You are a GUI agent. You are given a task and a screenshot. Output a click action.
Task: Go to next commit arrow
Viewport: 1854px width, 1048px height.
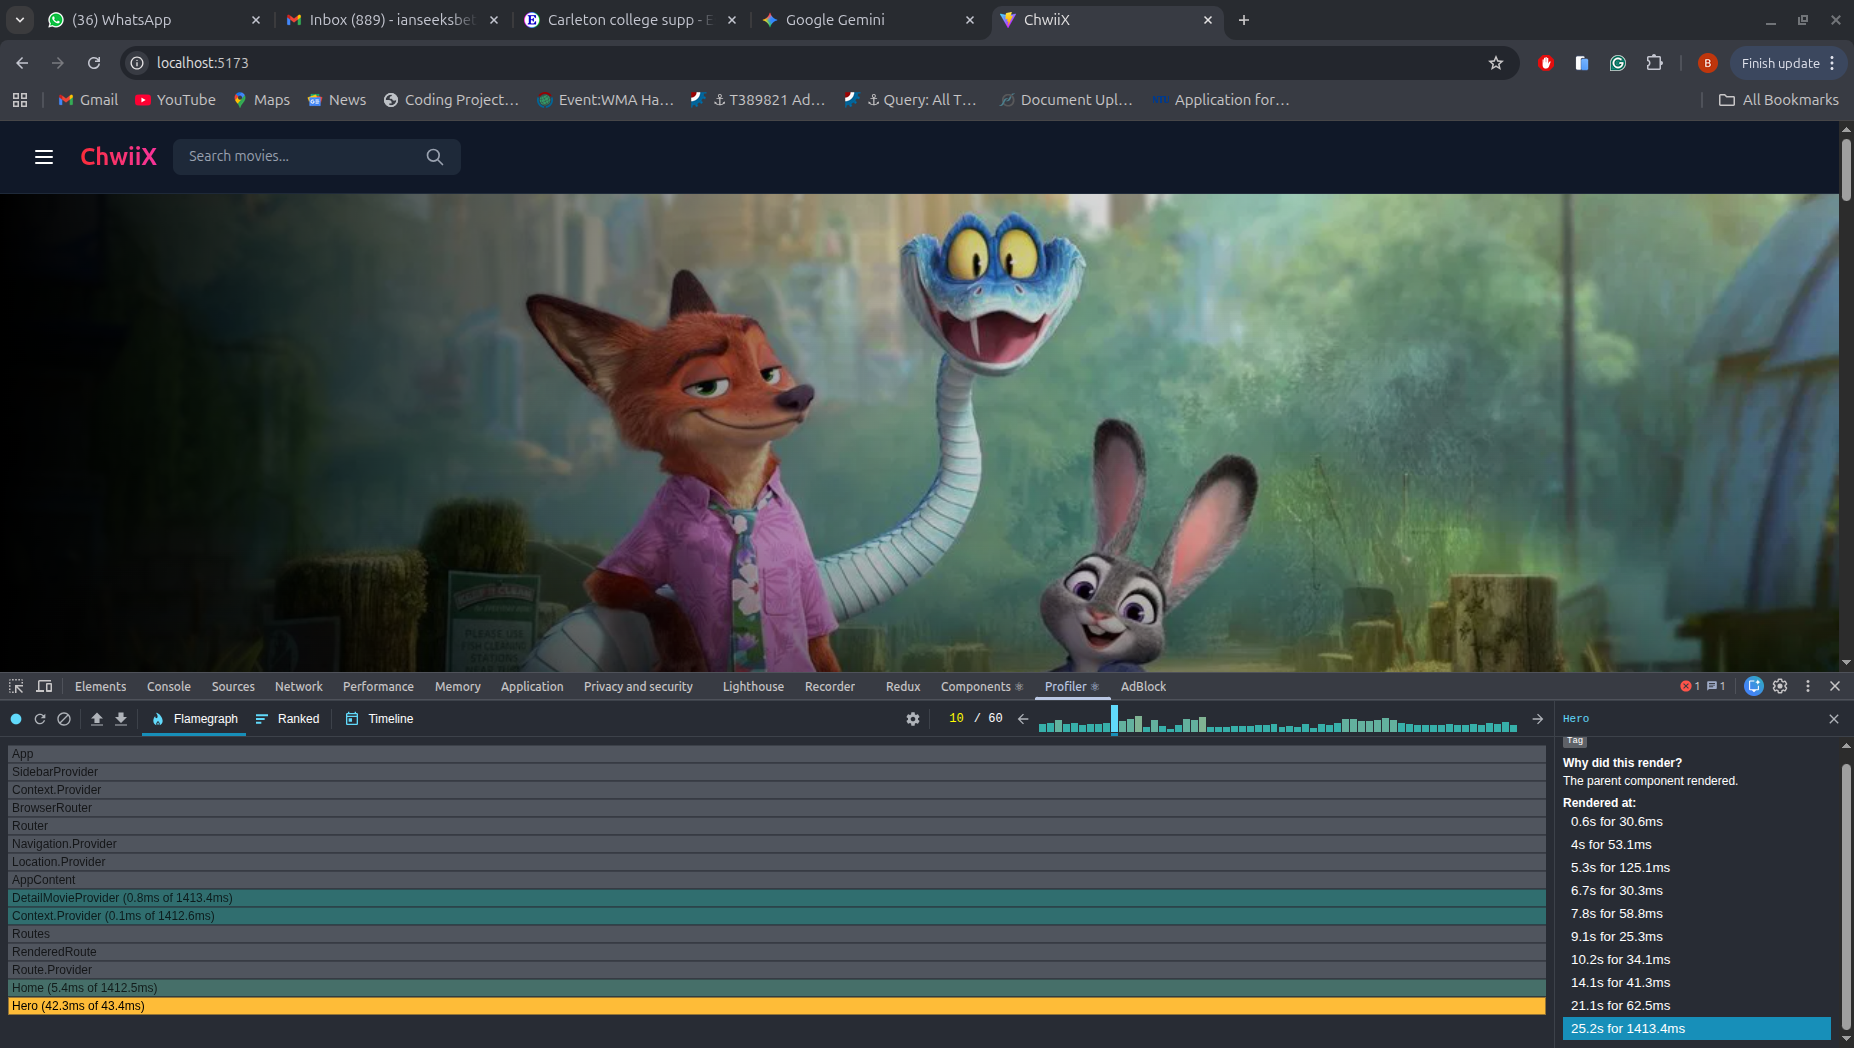pyautogui.click(x=1537, y=719)
